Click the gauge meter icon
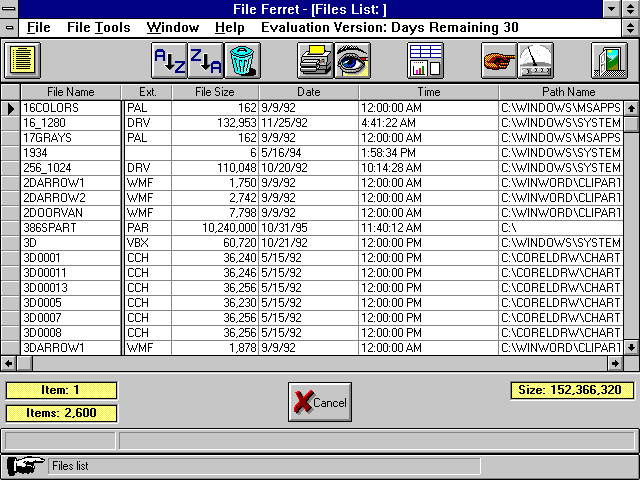 click(535, 61)
